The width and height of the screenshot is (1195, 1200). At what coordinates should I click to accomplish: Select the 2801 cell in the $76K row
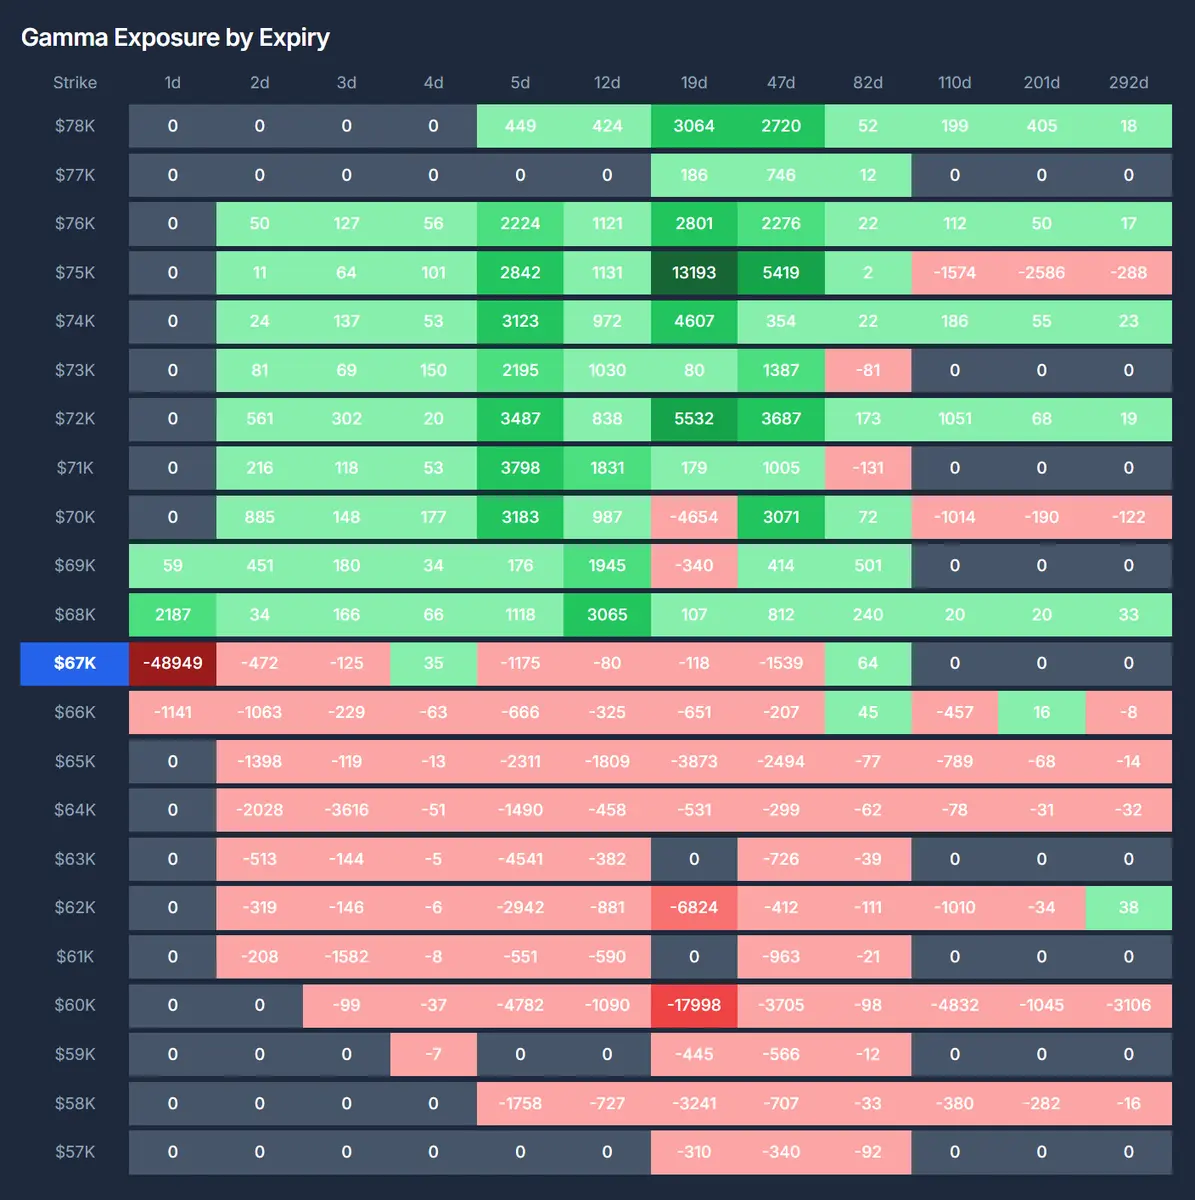pos(694,223)
